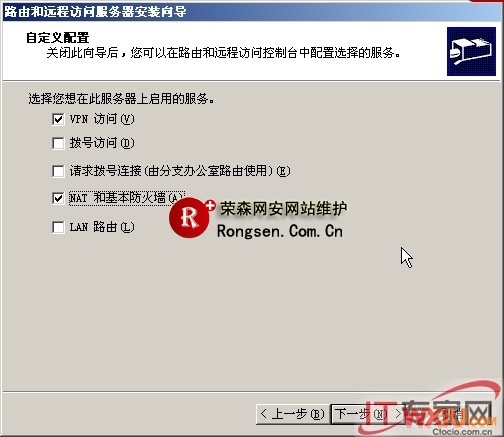Enable the 拨号访问(D) checkbox
The image size is (504, 437).
58,143
